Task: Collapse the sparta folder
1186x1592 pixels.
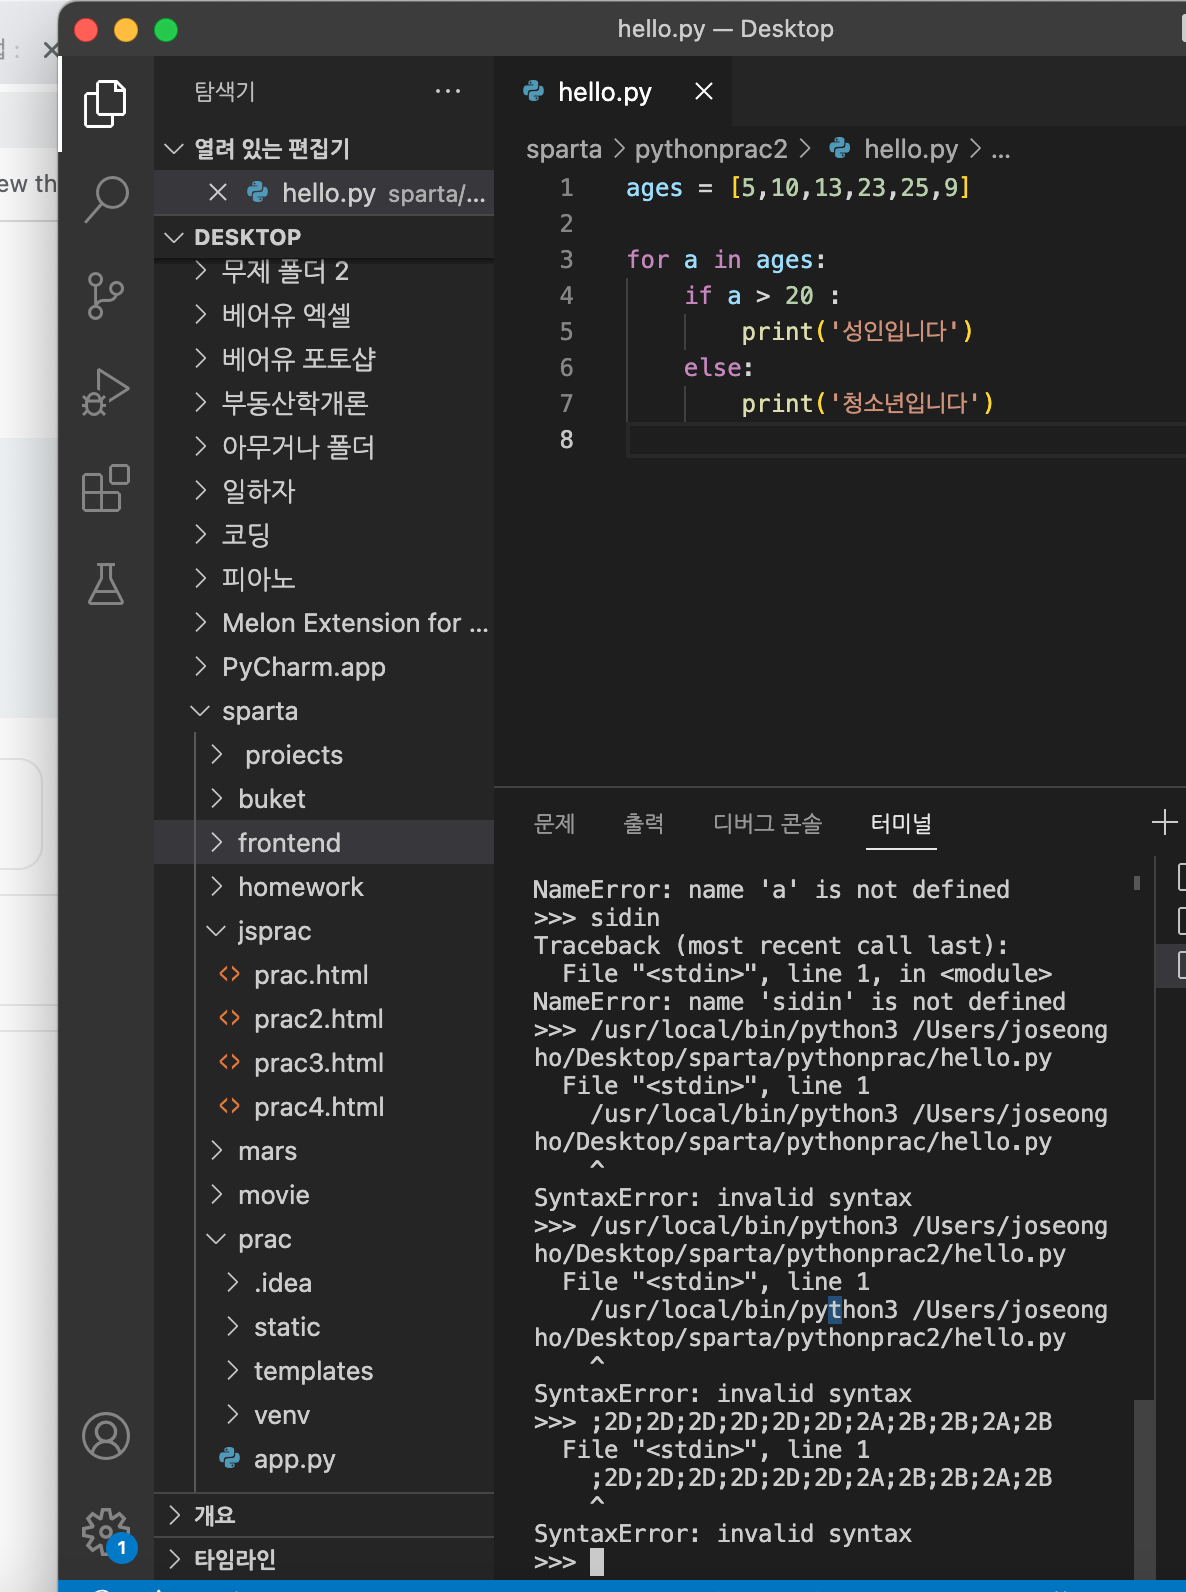Action: 324,711
